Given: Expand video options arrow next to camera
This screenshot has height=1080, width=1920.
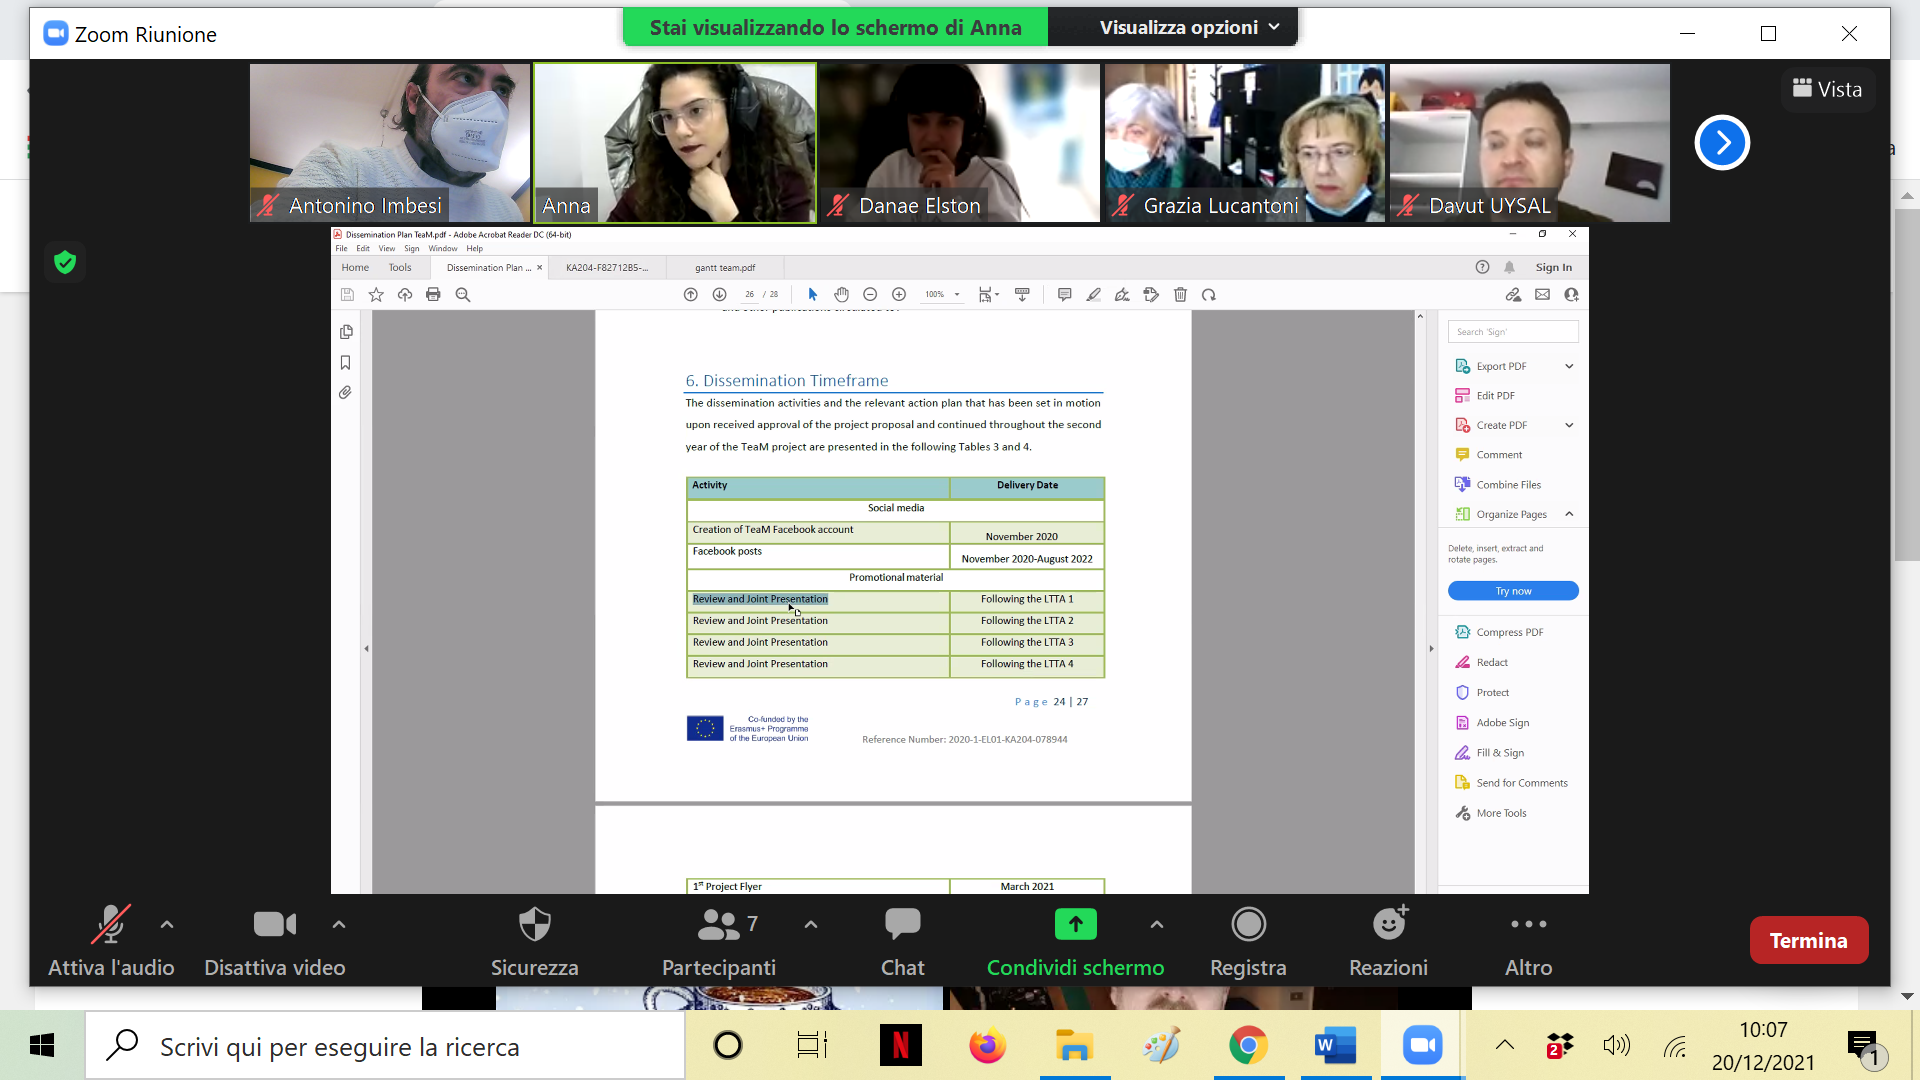Looking at the screenshot, I should (339, 925).
